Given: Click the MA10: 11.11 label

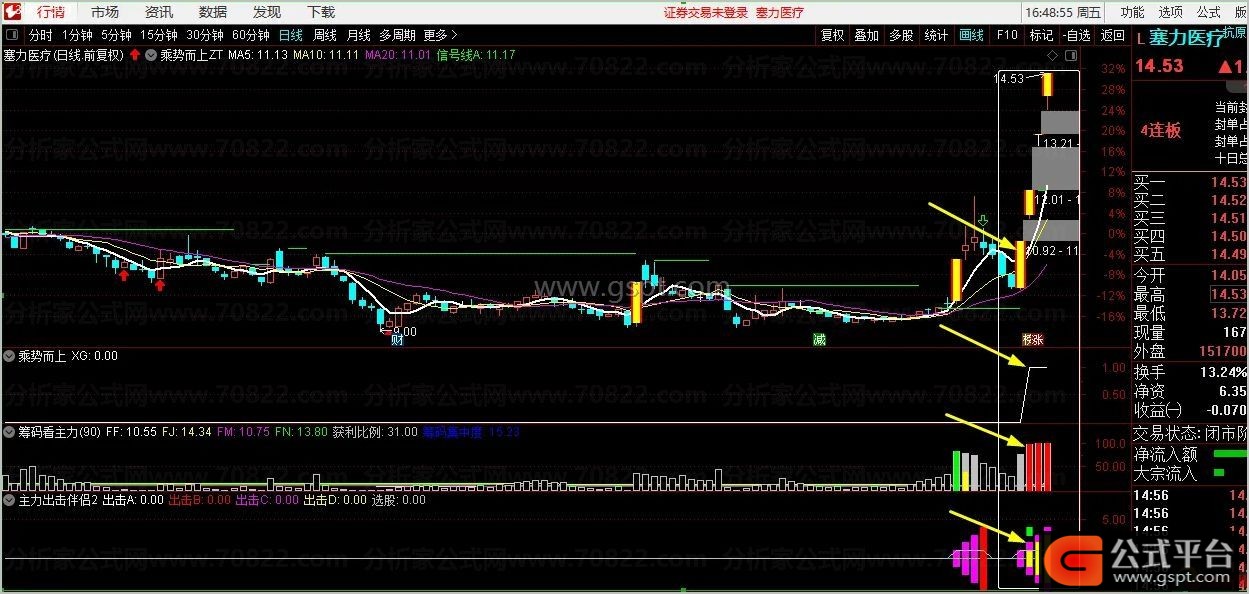Looking at the screenshot, I should pyautogui.click(x=326, y=55).
